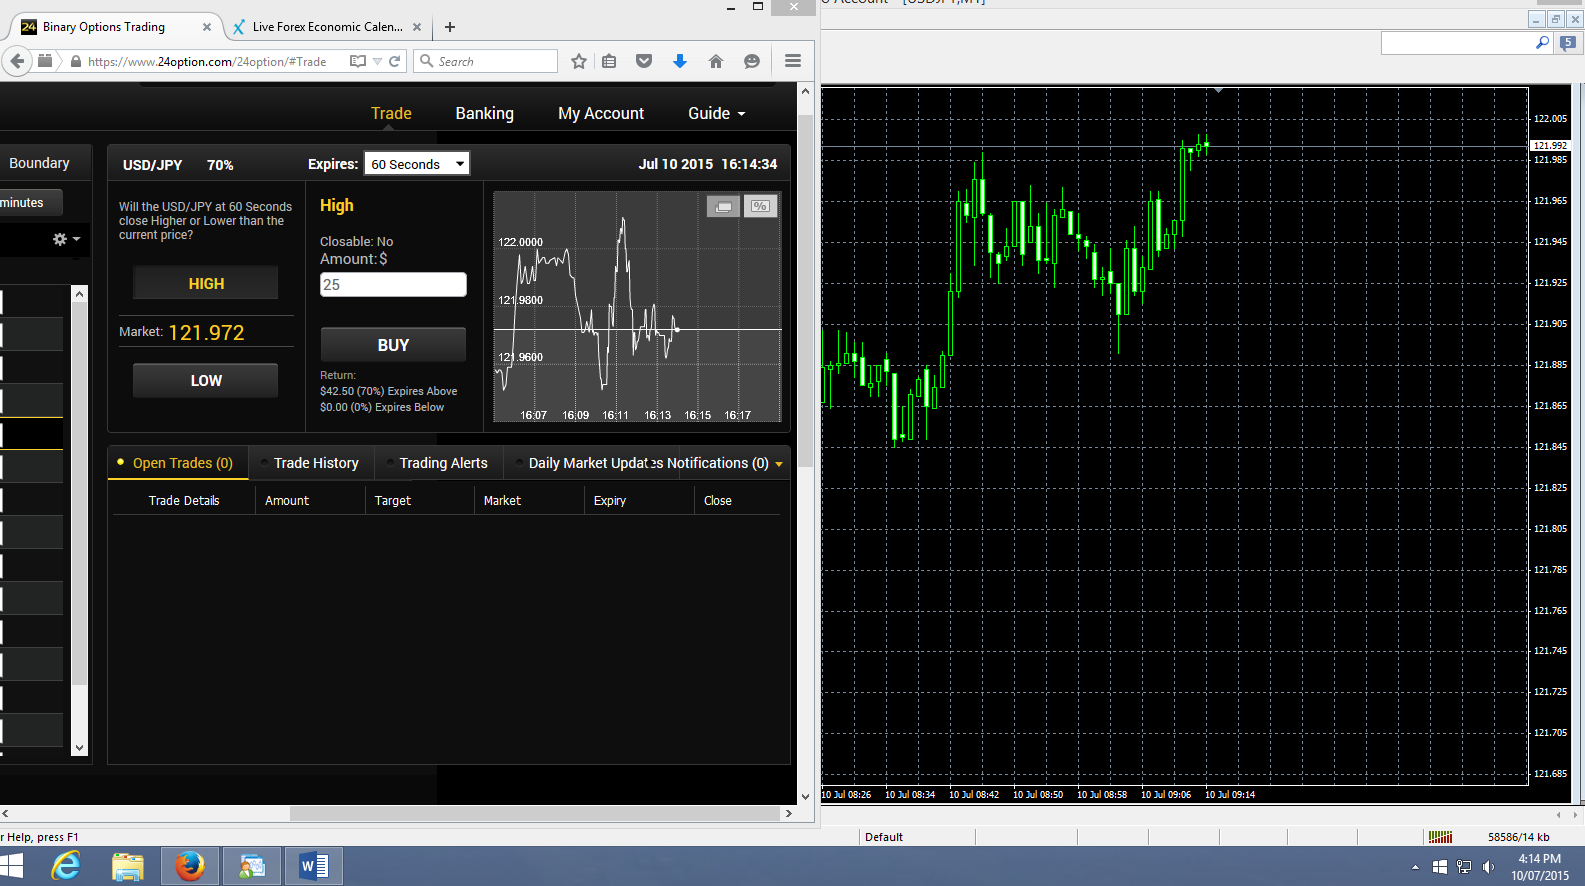Open the bookmarks list icon
1585x886 pixels.
pos(609,61)
